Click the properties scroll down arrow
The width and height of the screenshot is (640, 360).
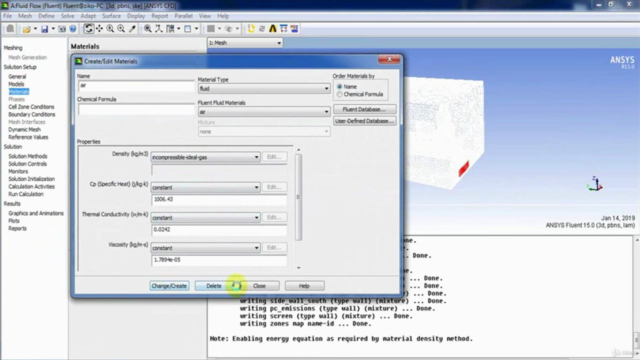coord(298,268)
